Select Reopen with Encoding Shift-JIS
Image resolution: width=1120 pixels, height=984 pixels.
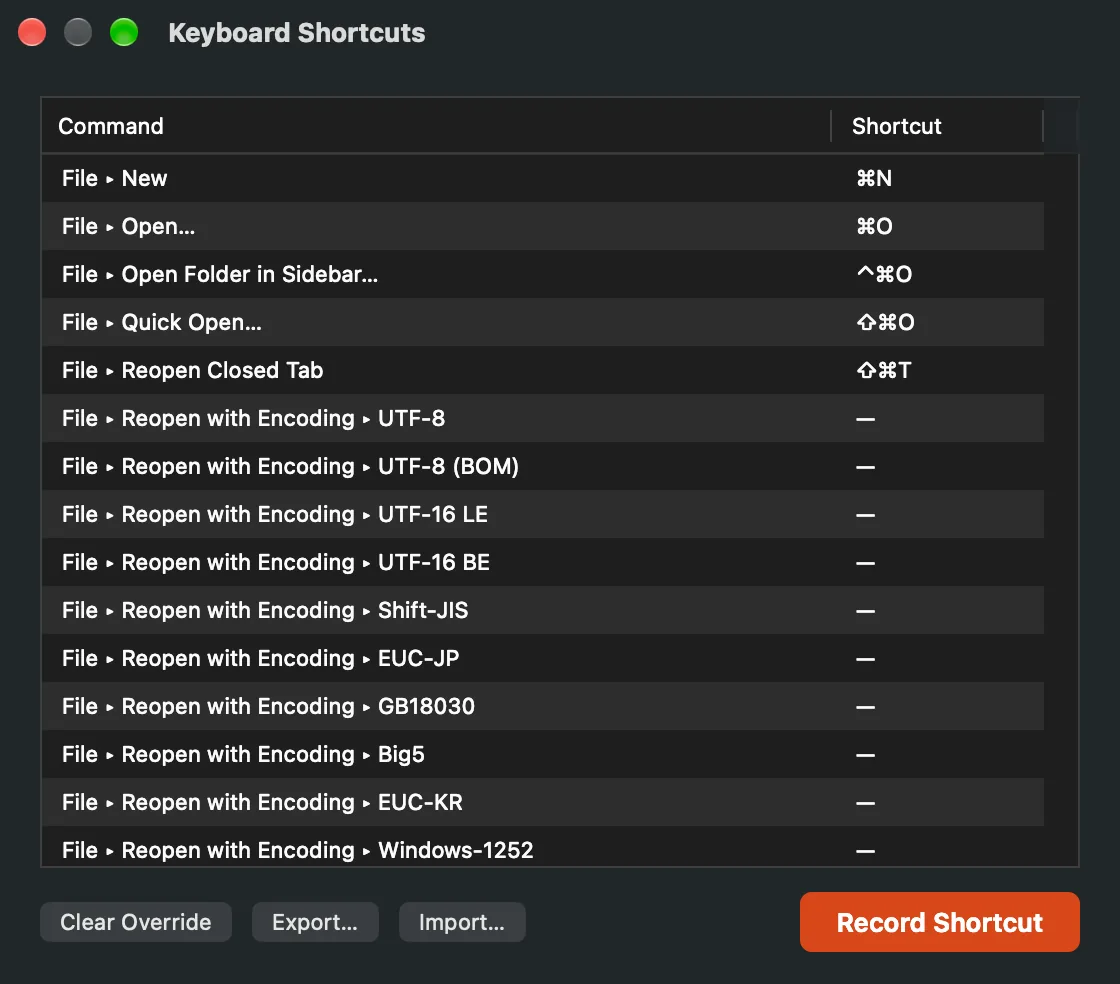click(x=543, y=610)
